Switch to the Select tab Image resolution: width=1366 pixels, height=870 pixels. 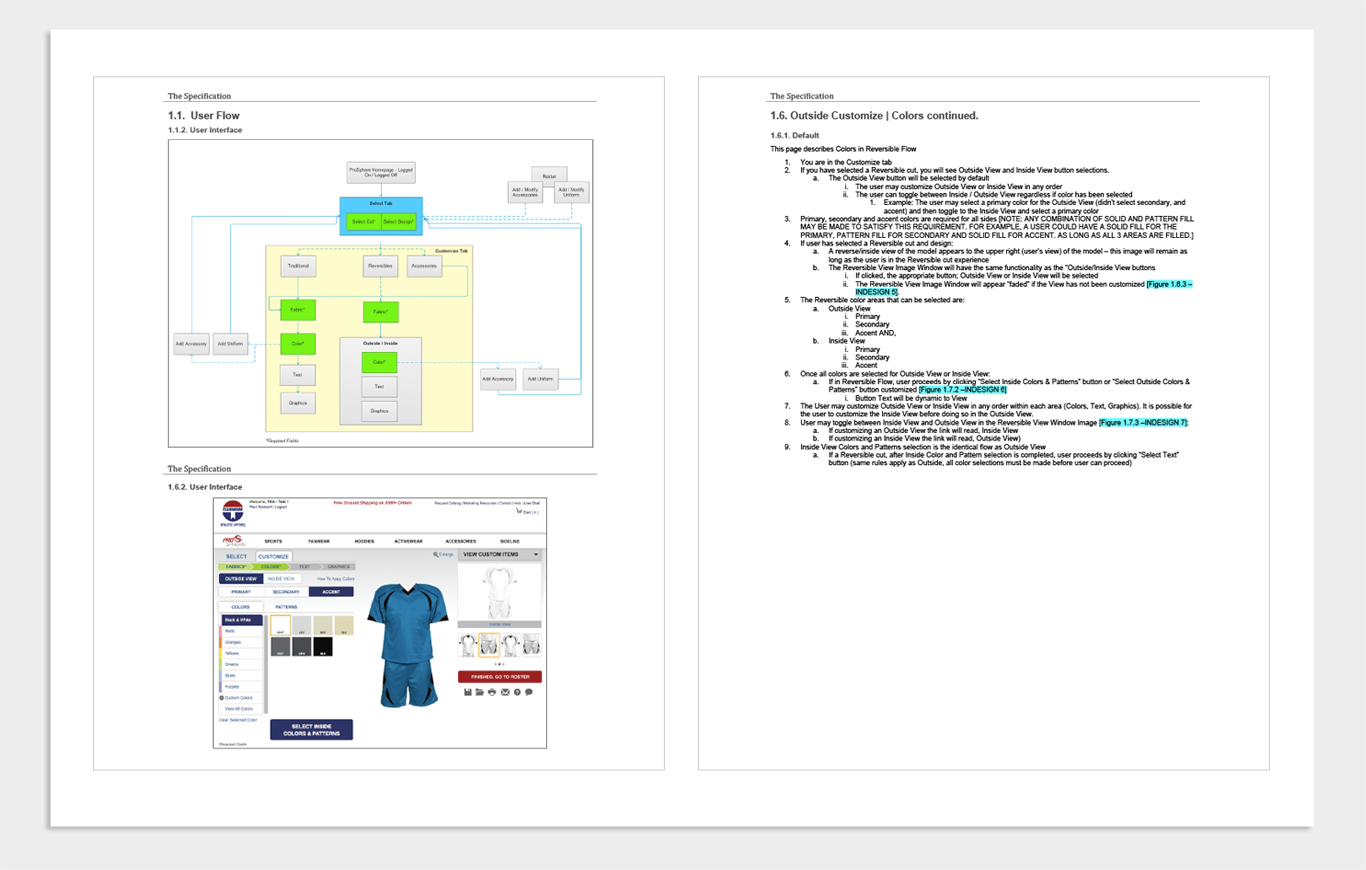pos(237,556)
